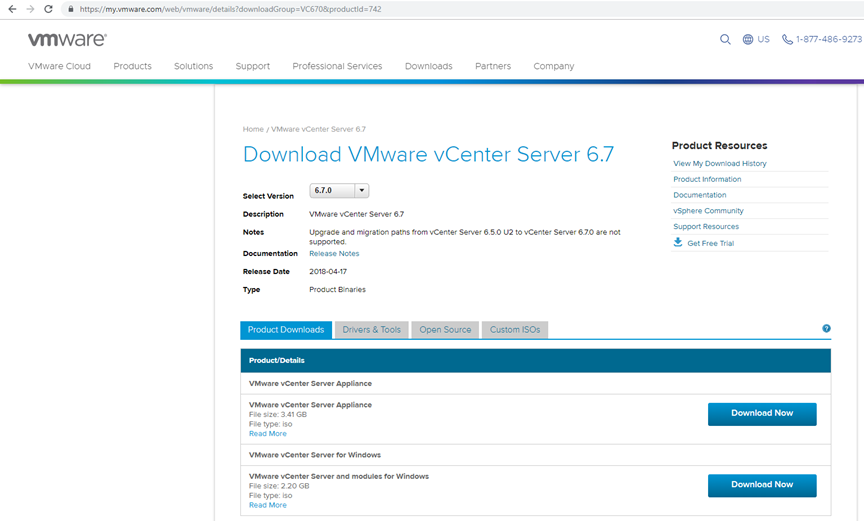This screenshot has width=864, height=521.
Task: Open the Product Information link
Action: coord(707,179)
